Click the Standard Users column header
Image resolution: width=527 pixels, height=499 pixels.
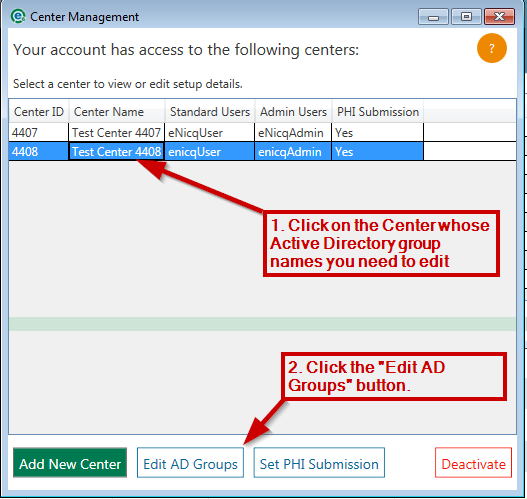tap(210, 112)
